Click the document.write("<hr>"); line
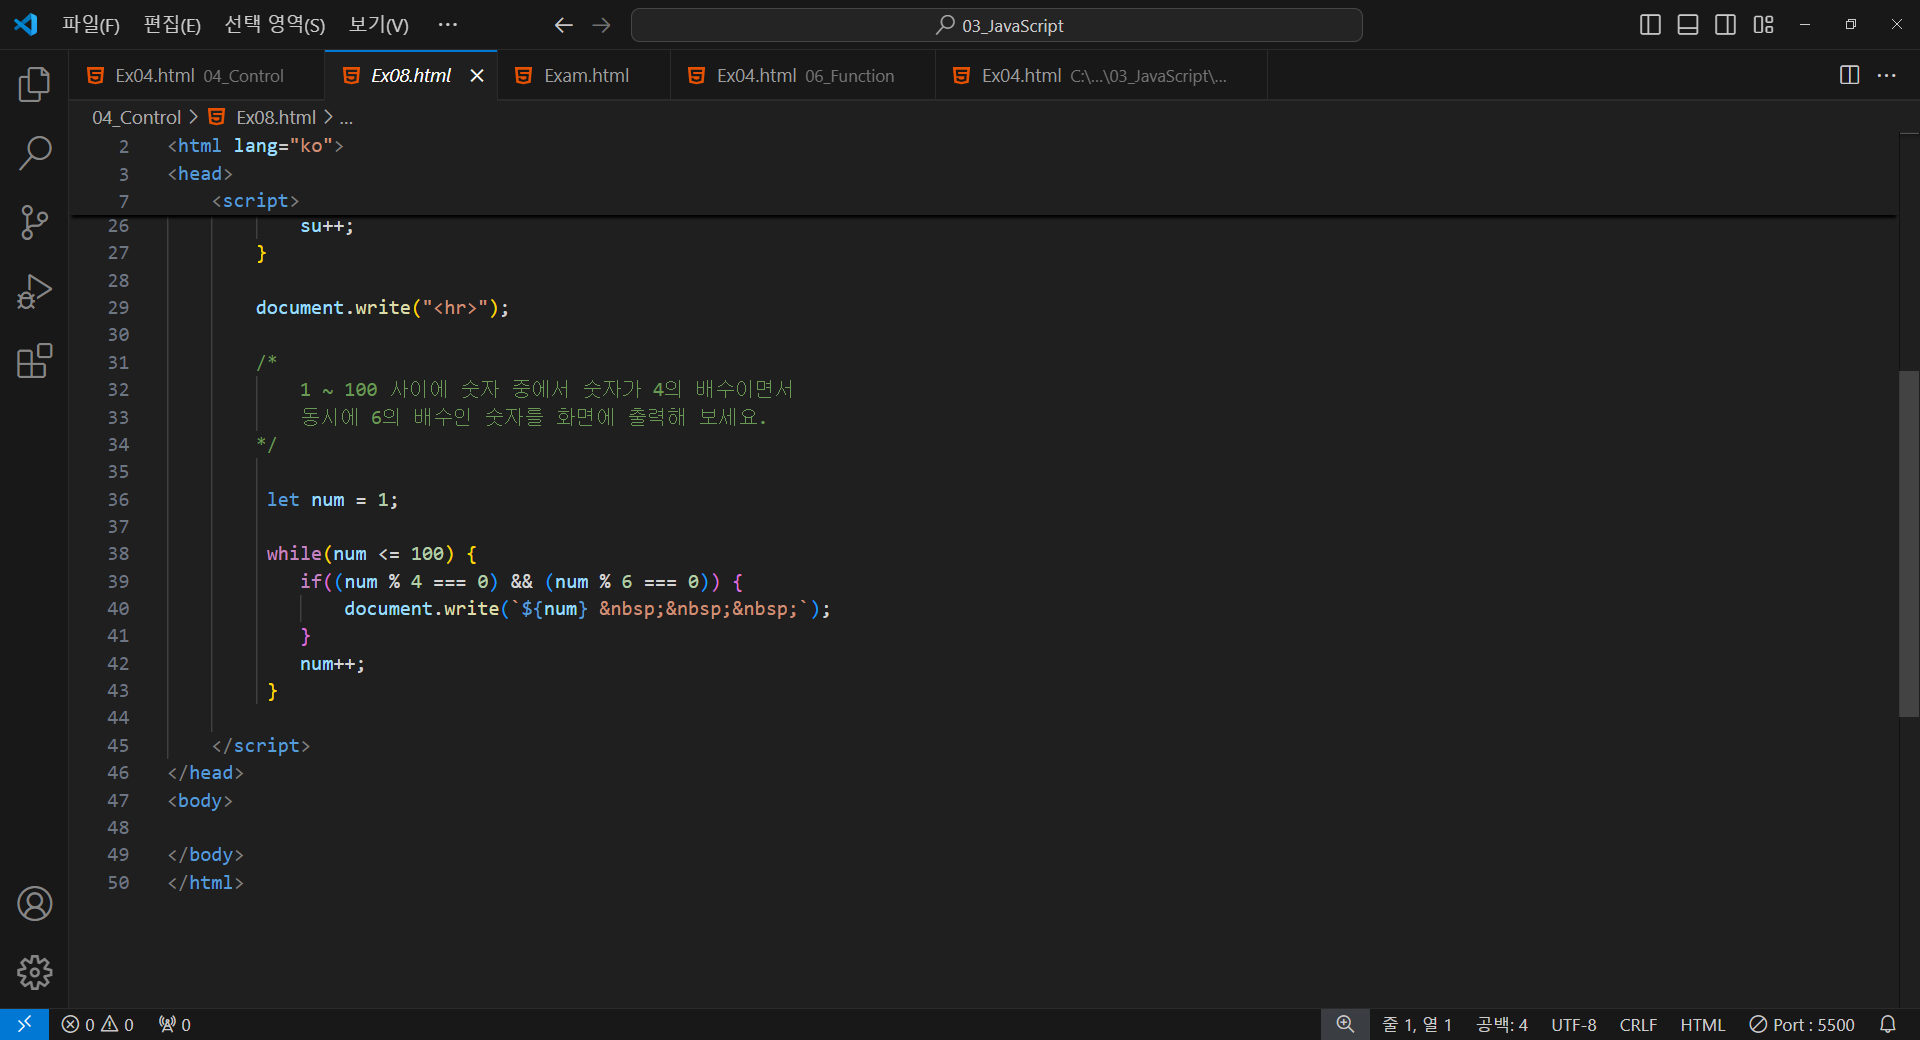 point(382,308)
